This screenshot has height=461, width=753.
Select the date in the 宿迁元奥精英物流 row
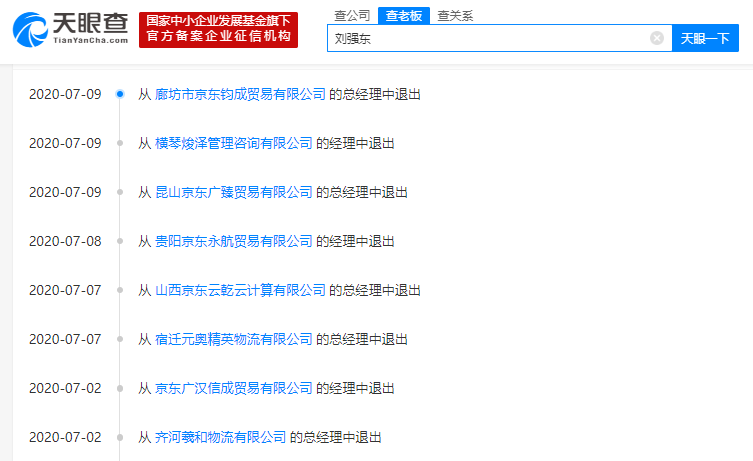pyautogui.click(x=65, y=339)
